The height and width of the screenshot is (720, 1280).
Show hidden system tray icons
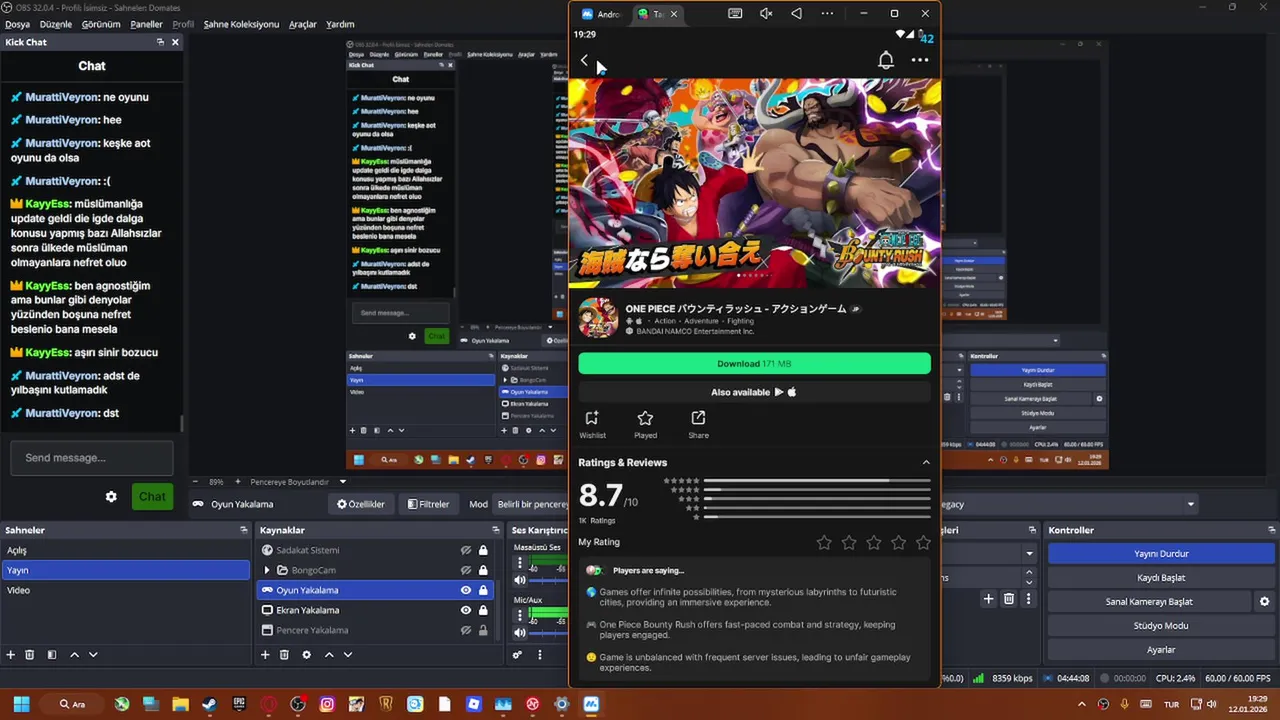[x=1082, y=704]
